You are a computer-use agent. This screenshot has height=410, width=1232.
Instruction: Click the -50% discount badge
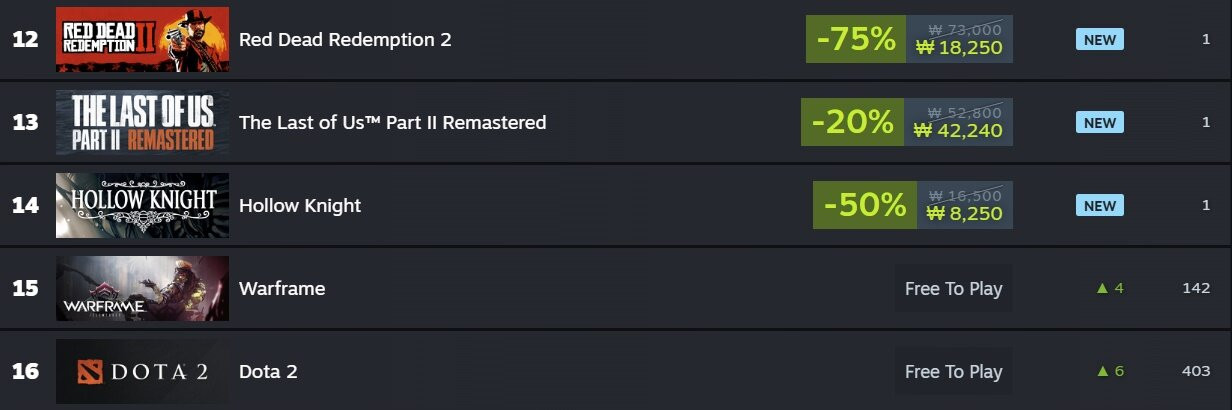click(865, 205)
